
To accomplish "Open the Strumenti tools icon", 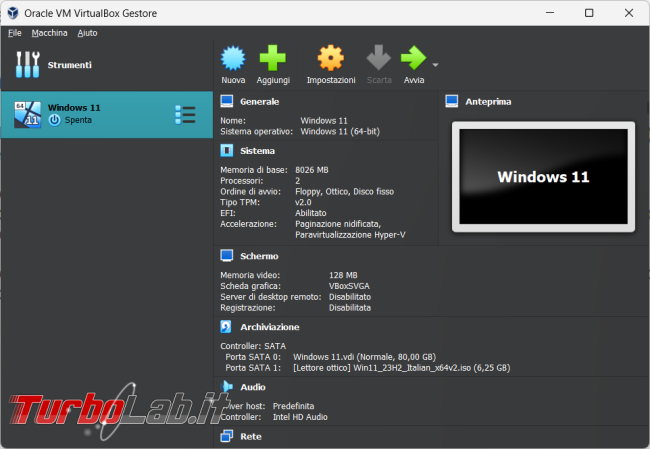I will coord(27,65).
